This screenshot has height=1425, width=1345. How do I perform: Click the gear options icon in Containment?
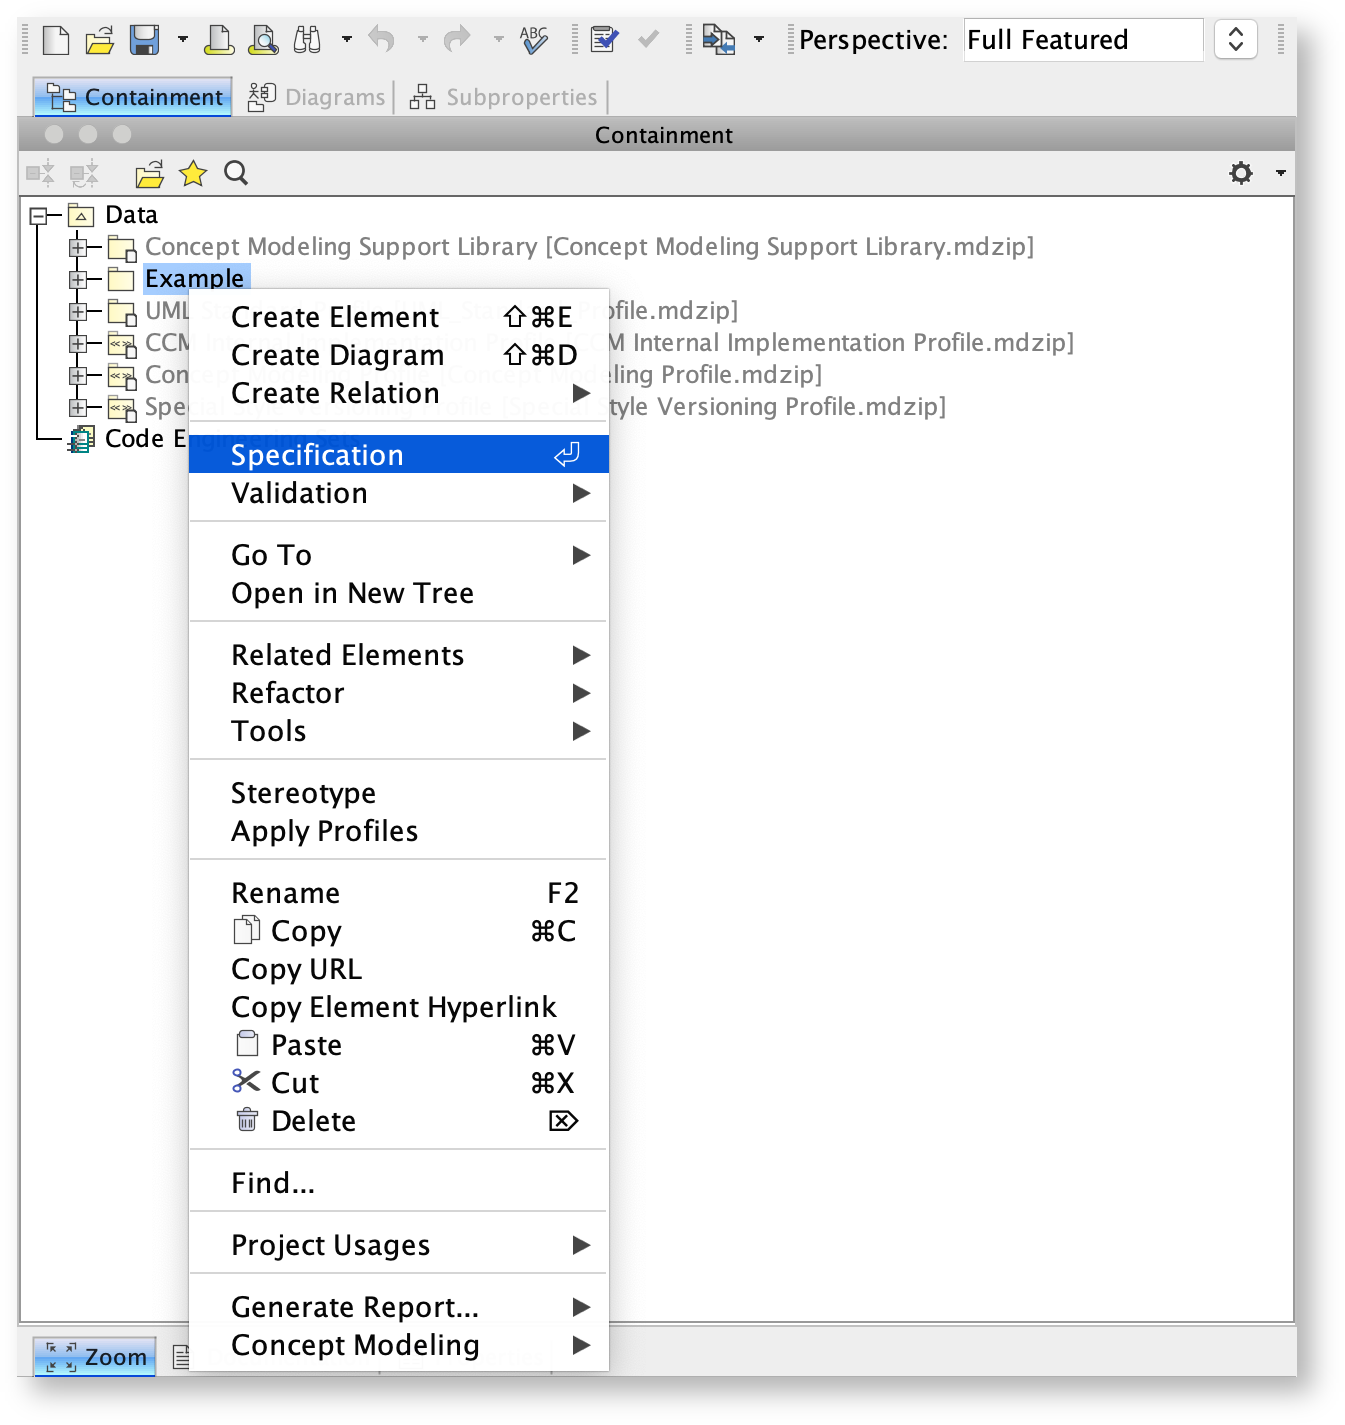[x=1241, y=173]
